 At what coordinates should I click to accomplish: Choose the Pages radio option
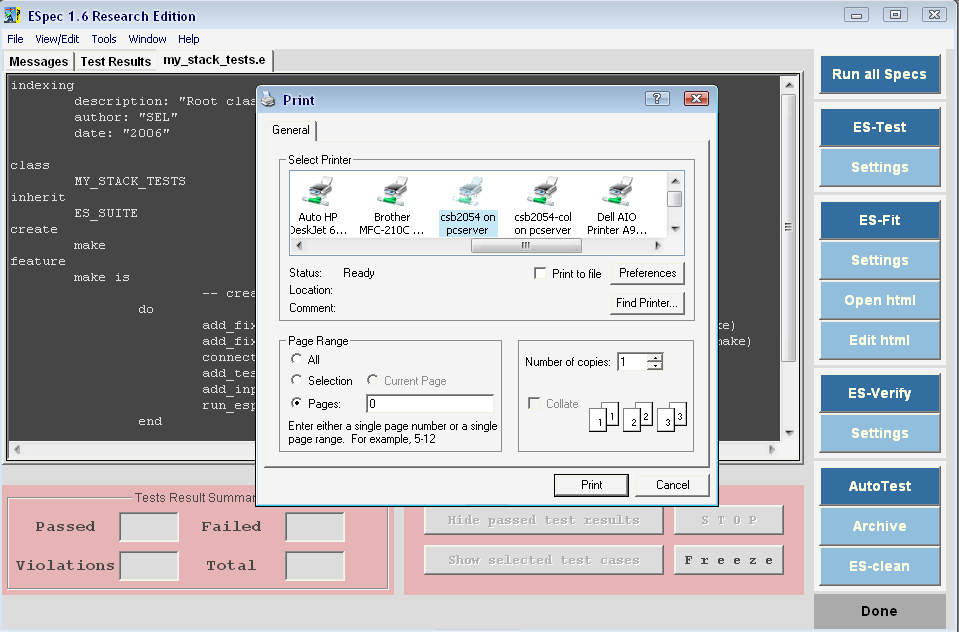(297, 403)
